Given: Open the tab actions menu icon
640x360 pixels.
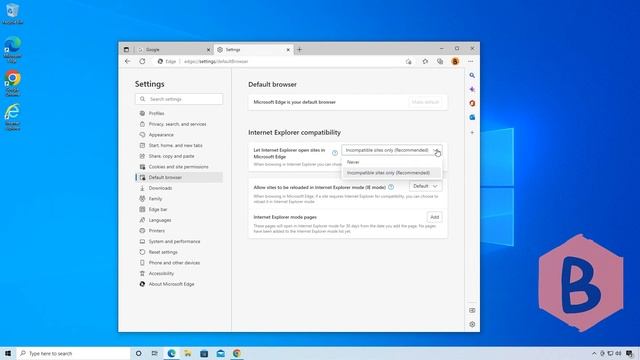Looking at the screenshot, I should click(126, 49).
